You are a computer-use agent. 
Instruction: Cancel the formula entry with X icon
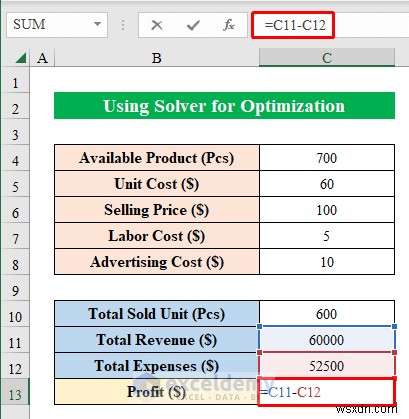tap(157, 25)
